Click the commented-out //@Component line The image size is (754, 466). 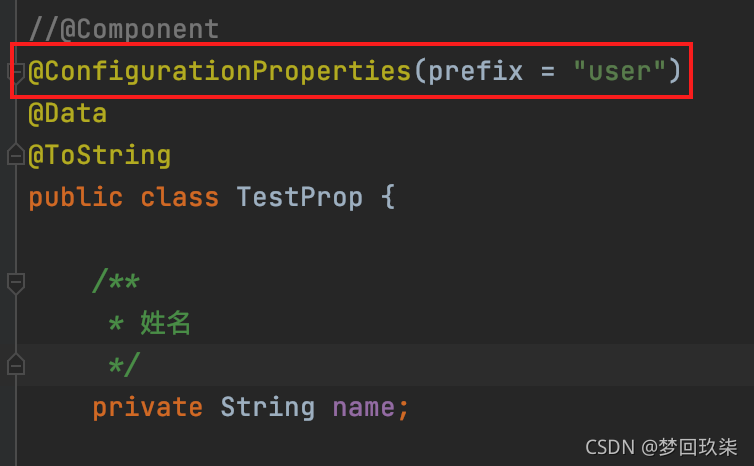pos(123,29)
